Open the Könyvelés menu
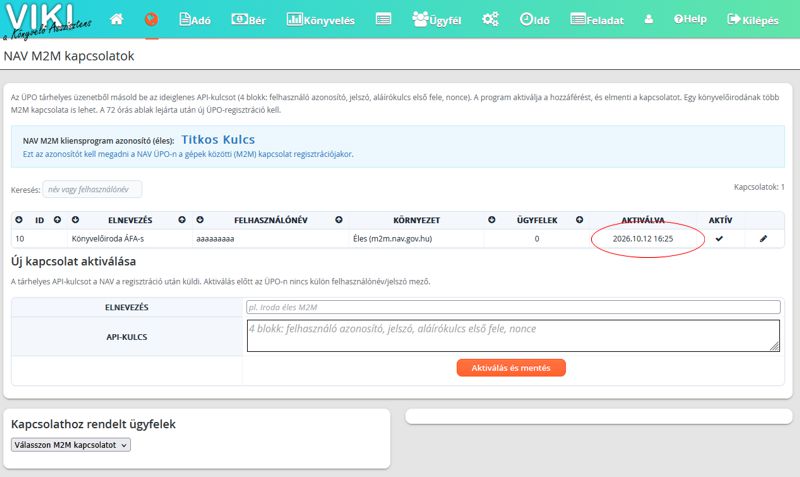Image resolution: width=800 pixels, height=477 pixels. point(320,20)
